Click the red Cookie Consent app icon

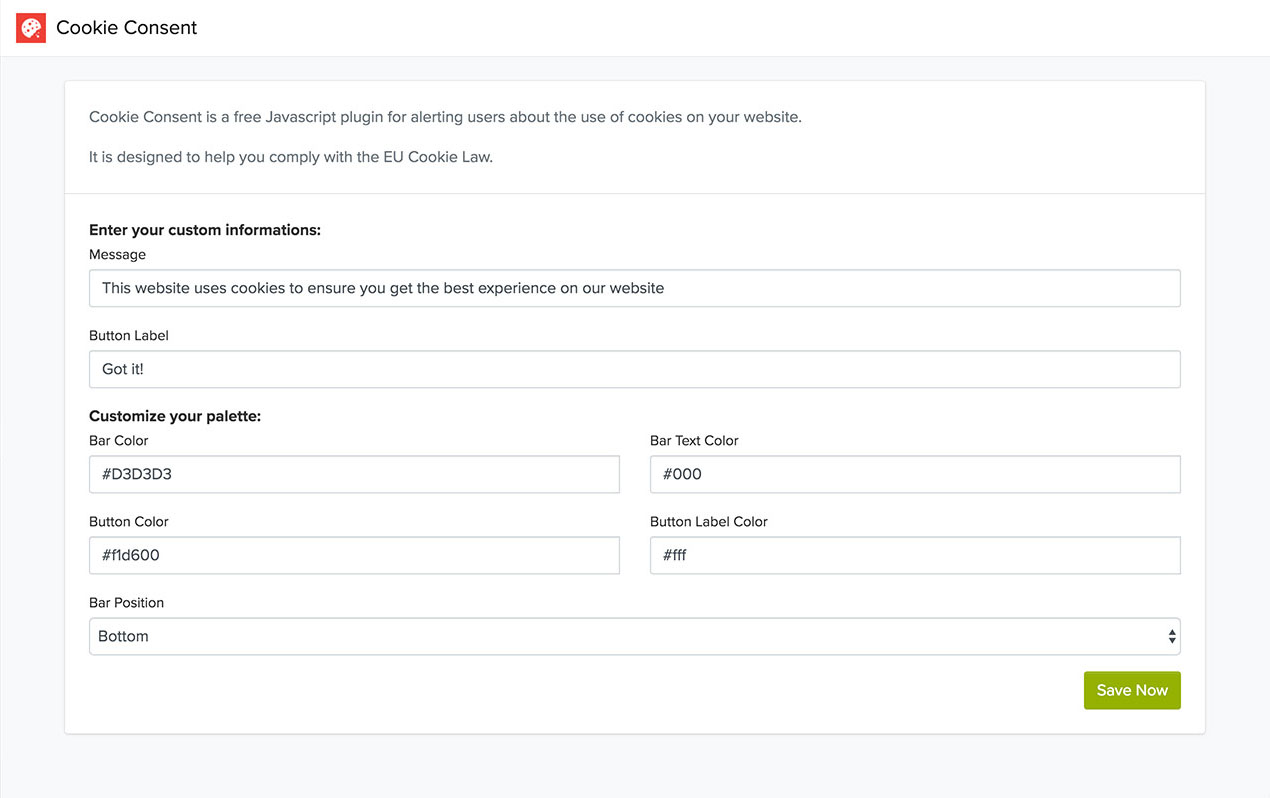pos(31,28)
